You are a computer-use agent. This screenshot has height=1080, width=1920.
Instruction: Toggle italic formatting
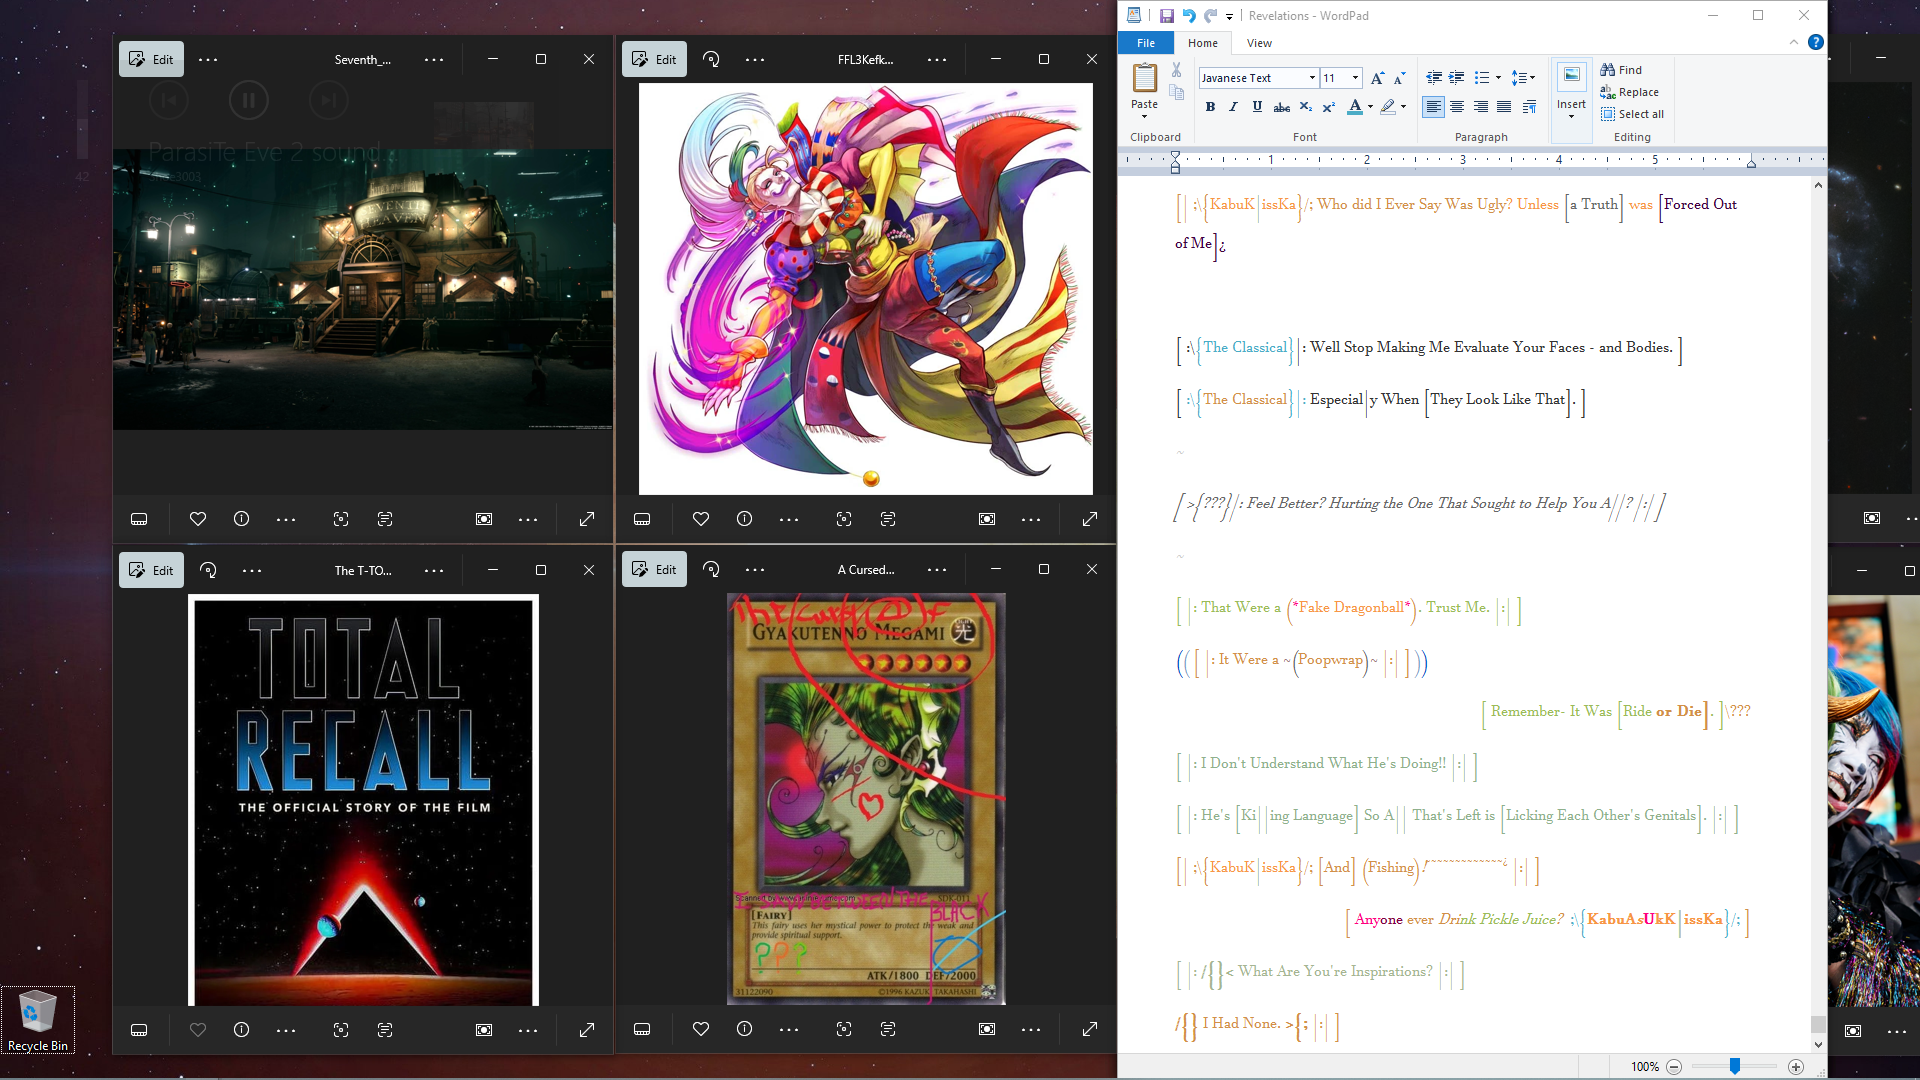pos(1233,107)
